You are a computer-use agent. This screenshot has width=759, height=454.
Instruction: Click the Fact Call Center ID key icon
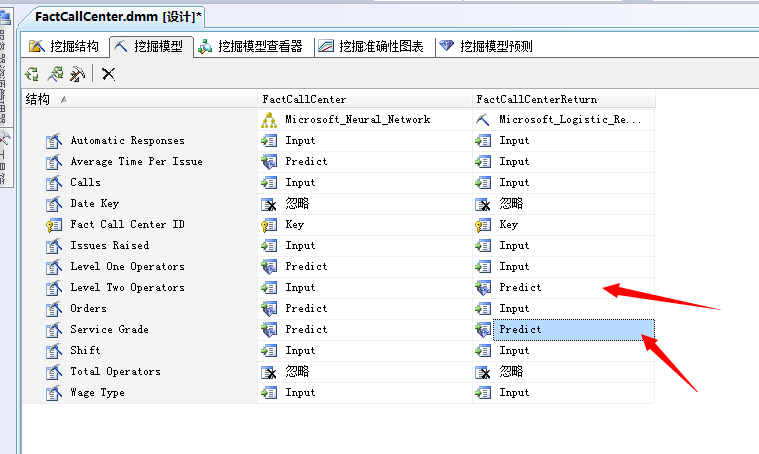tap(54, 225)
